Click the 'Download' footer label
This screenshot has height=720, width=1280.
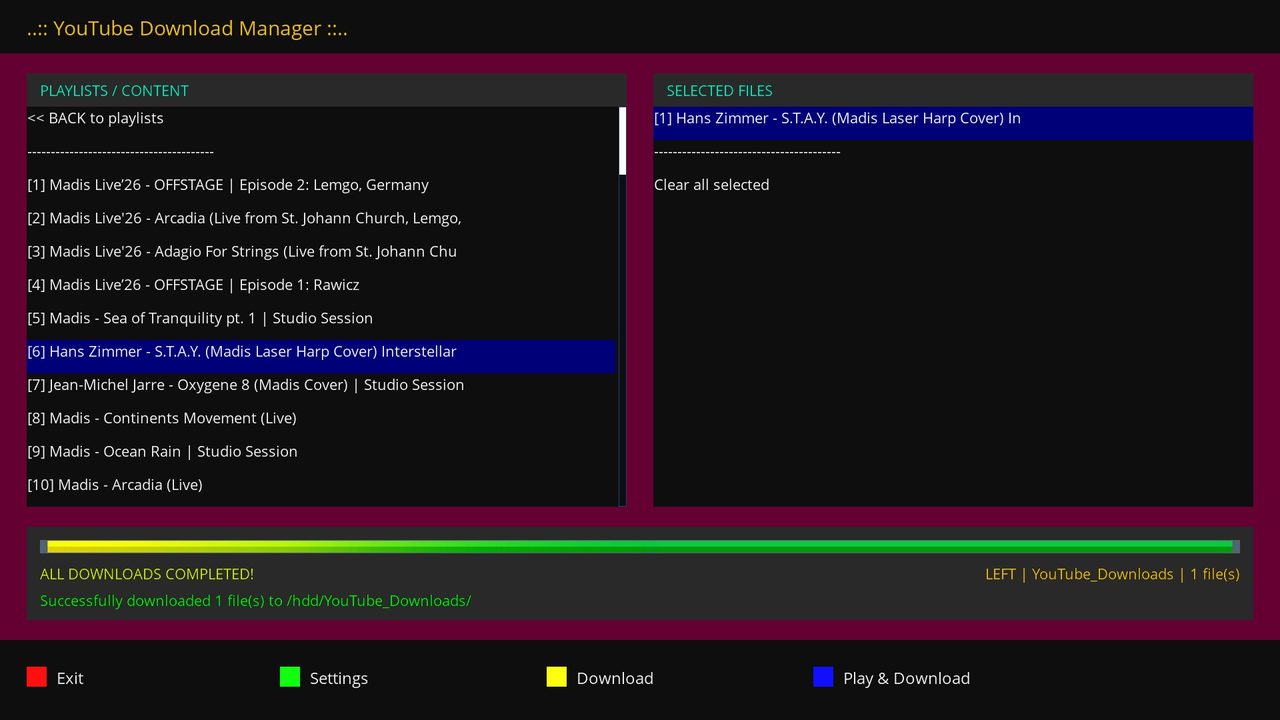click(615, 678)
